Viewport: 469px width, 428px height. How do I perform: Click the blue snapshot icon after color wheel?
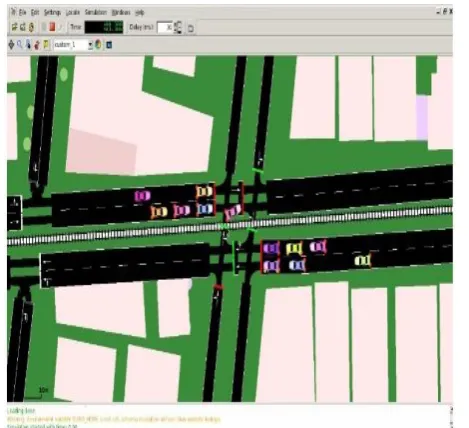(109, 45)
